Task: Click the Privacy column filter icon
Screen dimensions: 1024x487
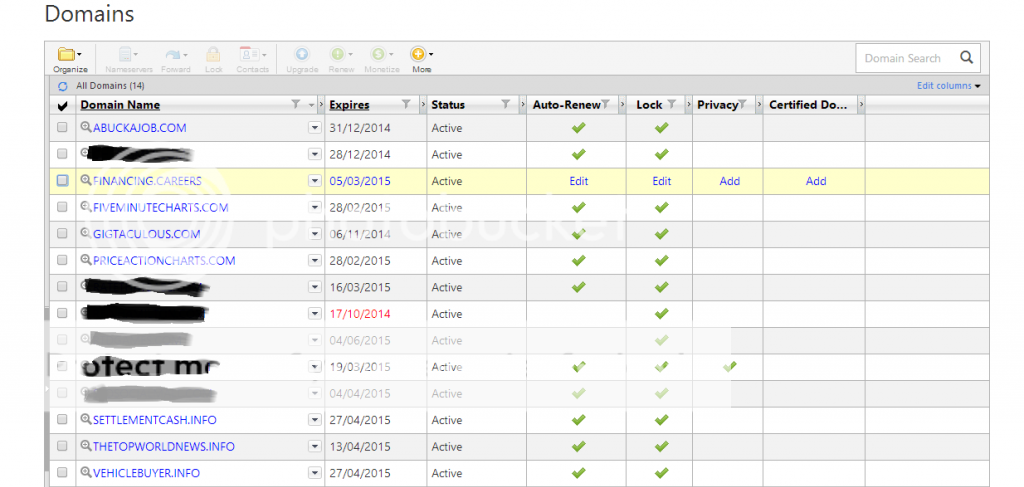Action: point(742,104)
